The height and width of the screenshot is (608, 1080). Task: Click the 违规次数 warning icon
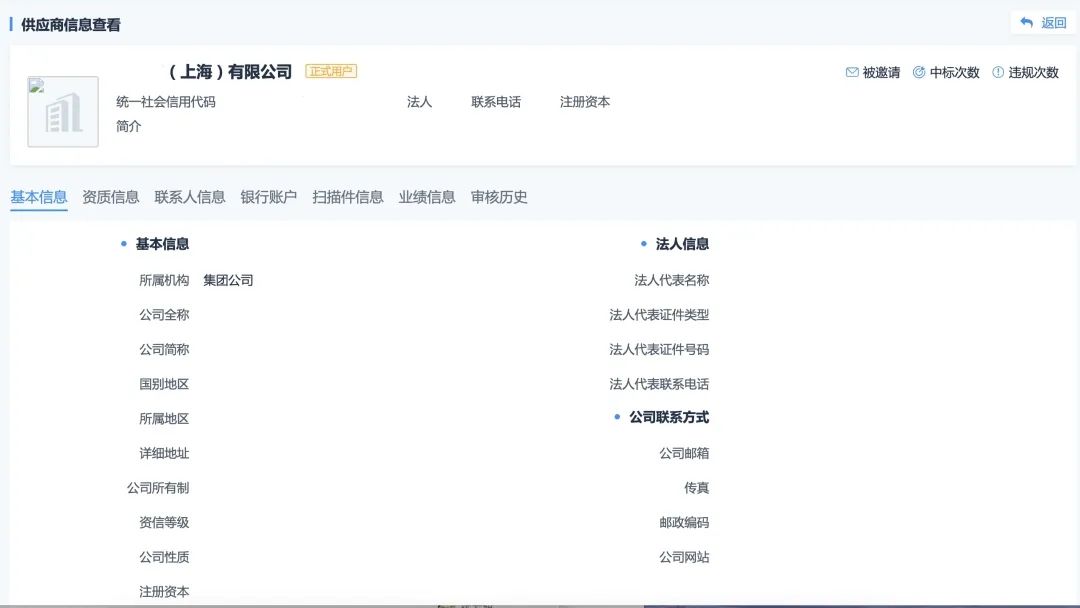[997, 72]
